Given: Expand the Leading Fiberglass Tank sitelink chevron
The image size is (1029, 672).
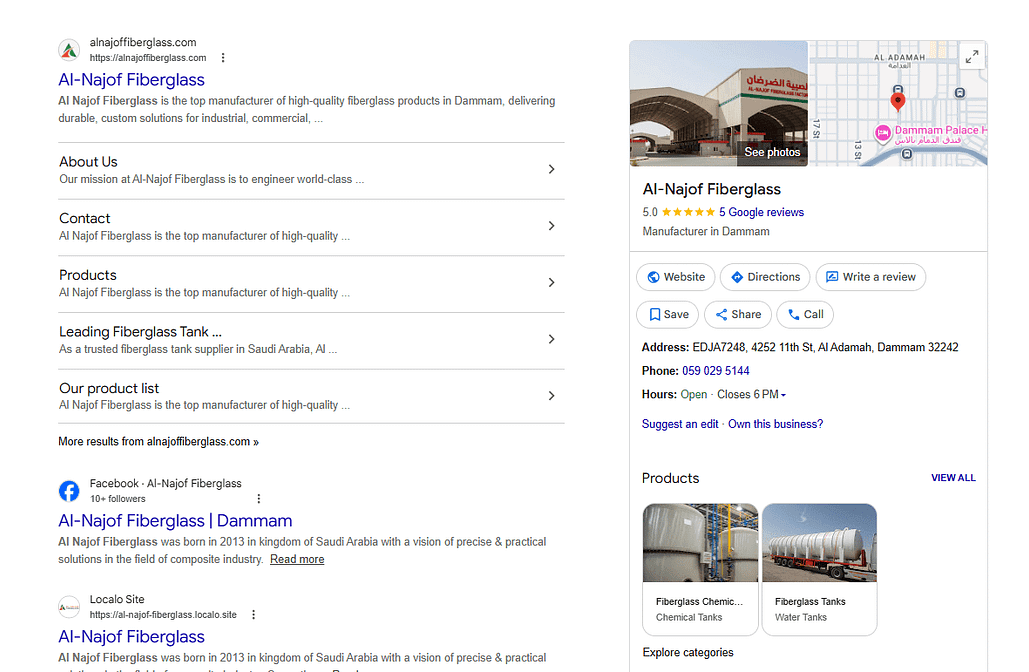Looking at the screenshot, I should [x=551, y=339].
